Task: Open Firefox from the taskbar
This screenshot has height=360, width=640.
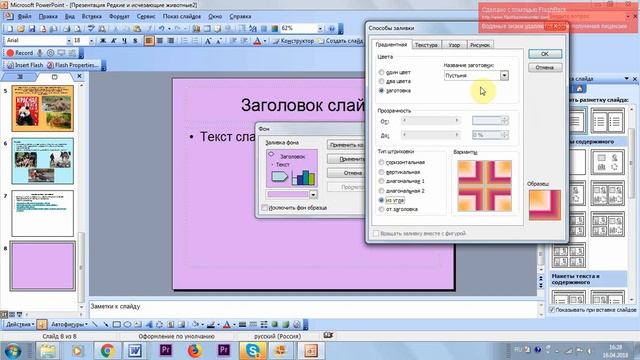Action: (195, 351)
